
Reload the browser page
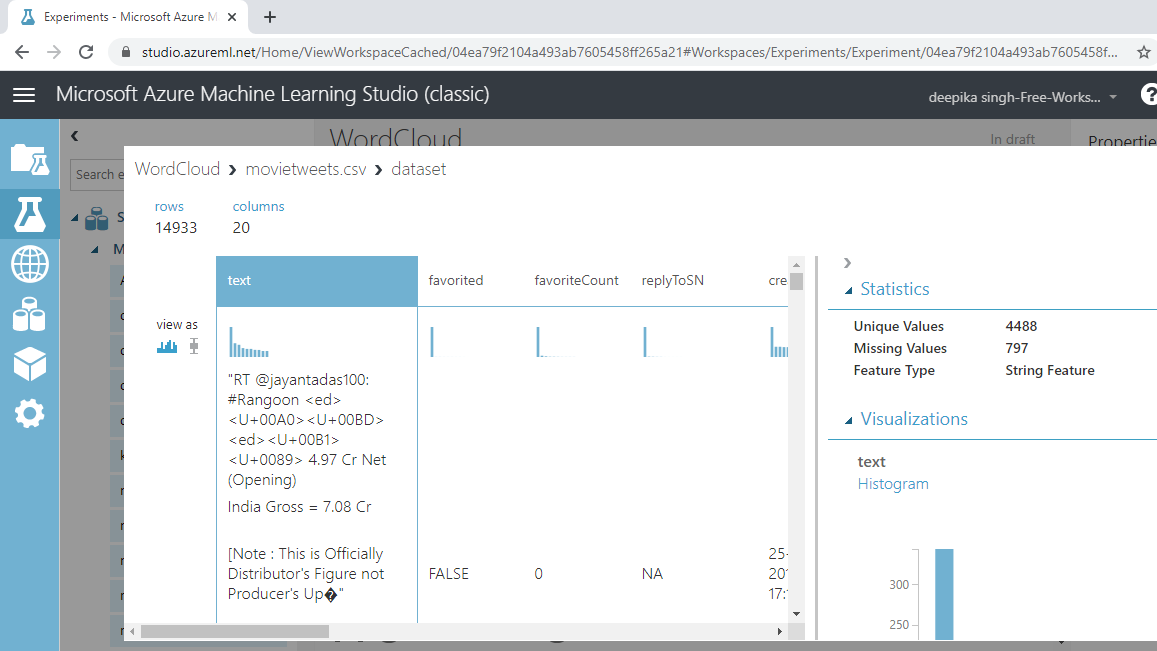point(86,52)
